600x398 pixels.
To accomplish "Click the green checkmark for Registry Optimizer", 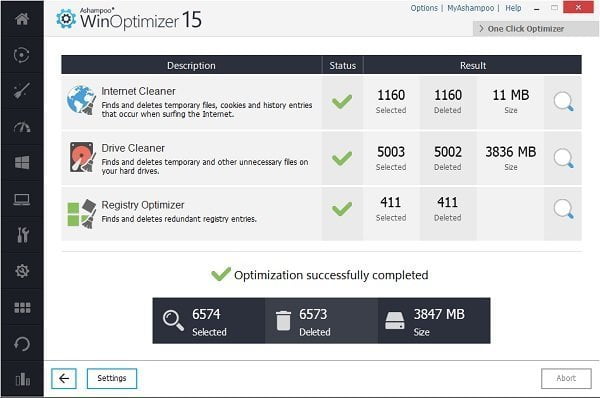I will 342,209.
